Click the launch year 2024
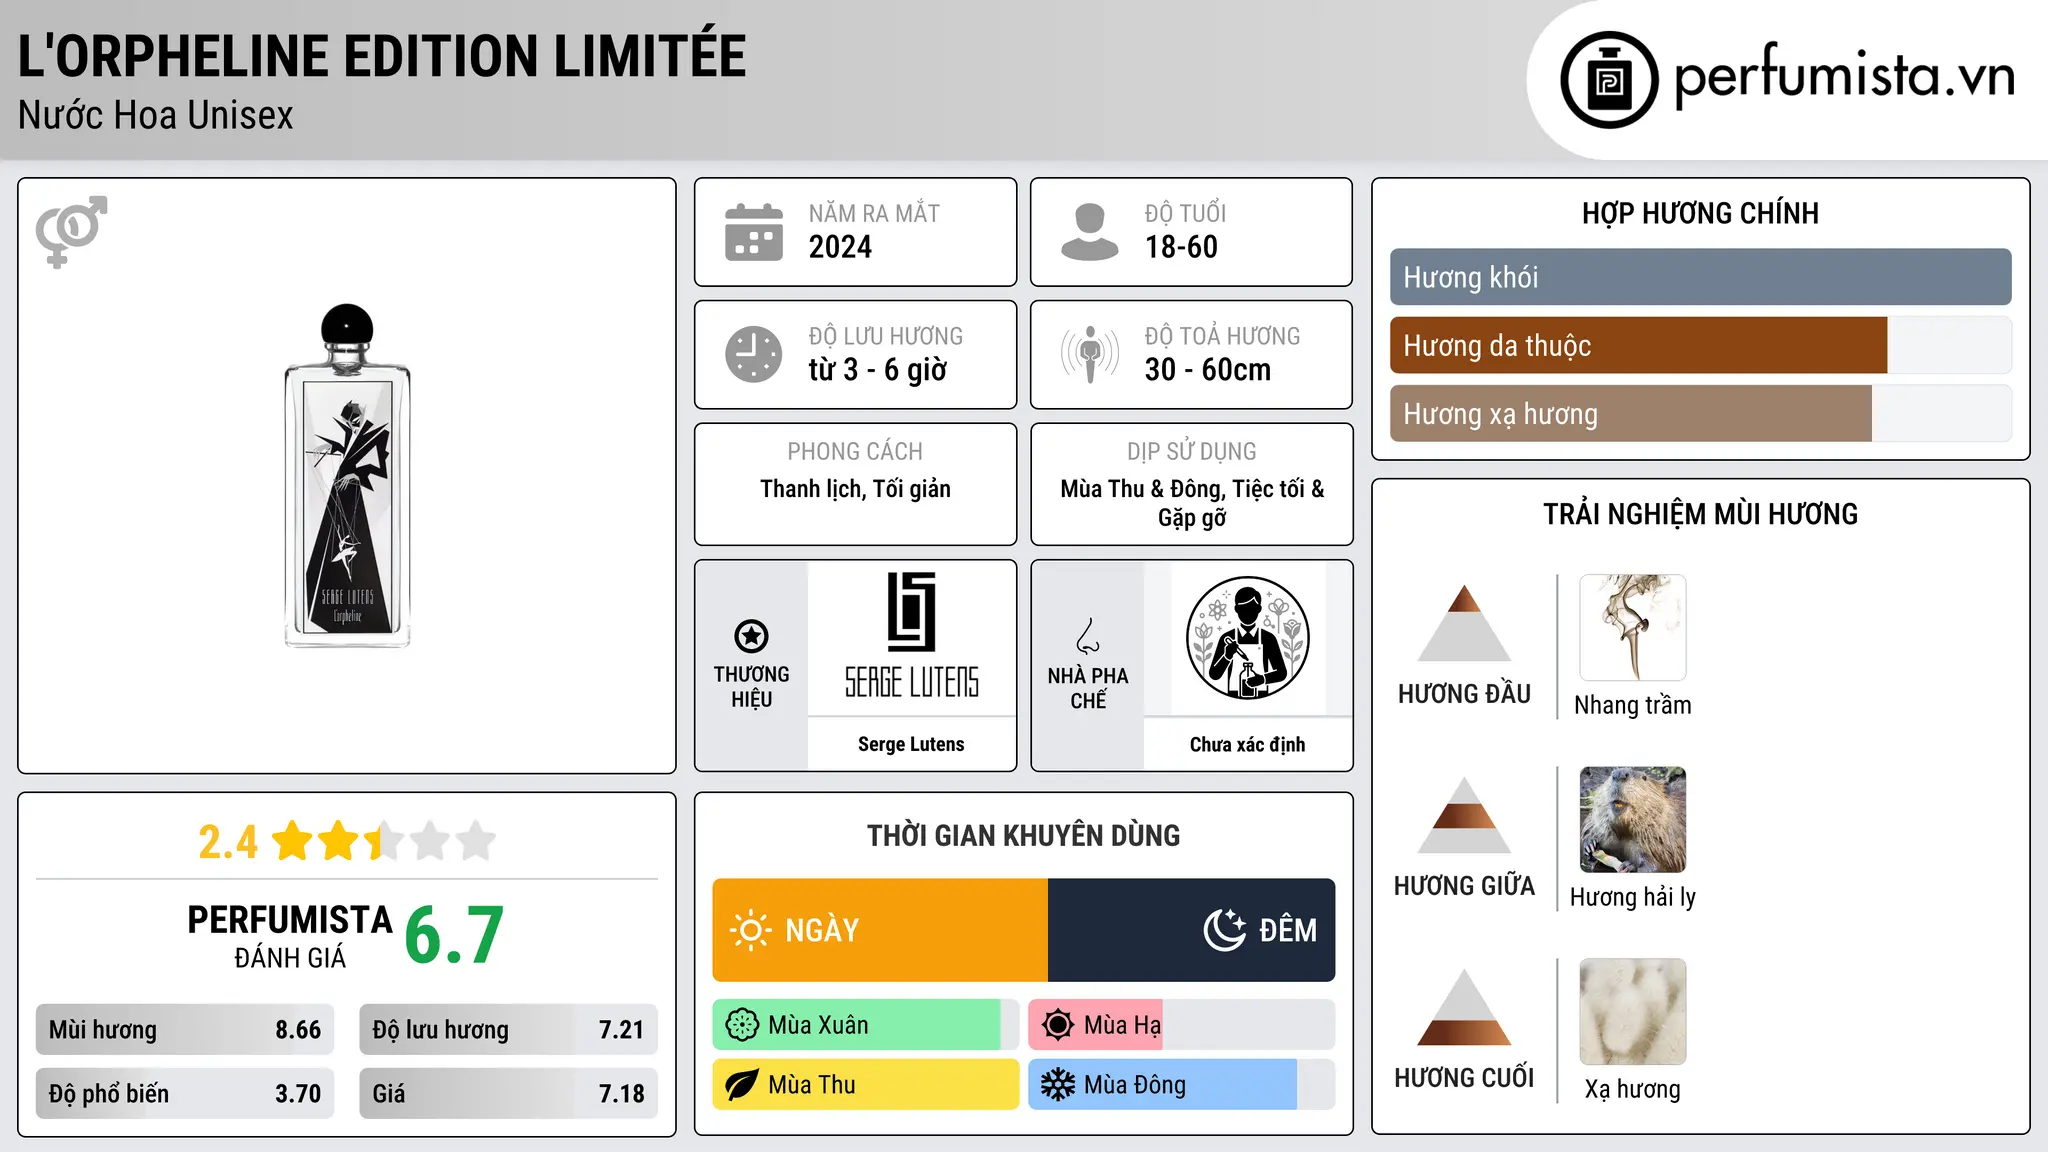Viewport: 2048px width, 1152px height. click(840, 247)
